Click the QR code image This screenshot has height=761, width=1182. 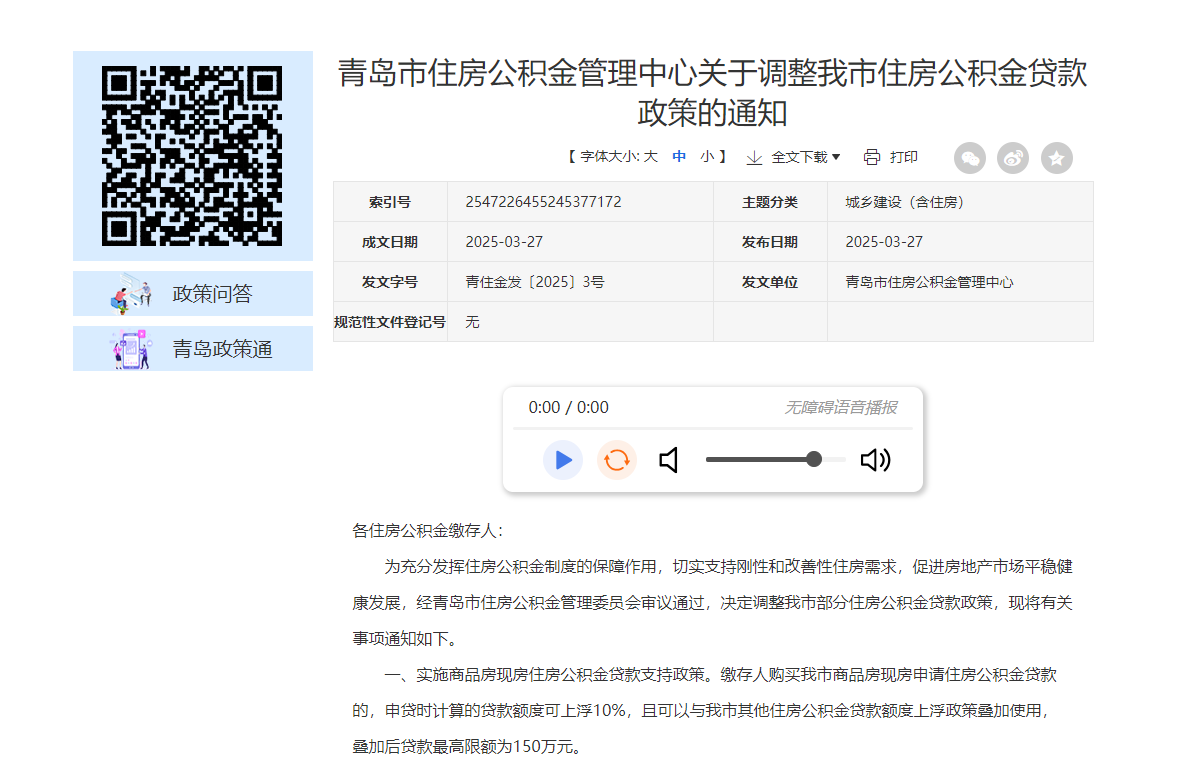192,155
